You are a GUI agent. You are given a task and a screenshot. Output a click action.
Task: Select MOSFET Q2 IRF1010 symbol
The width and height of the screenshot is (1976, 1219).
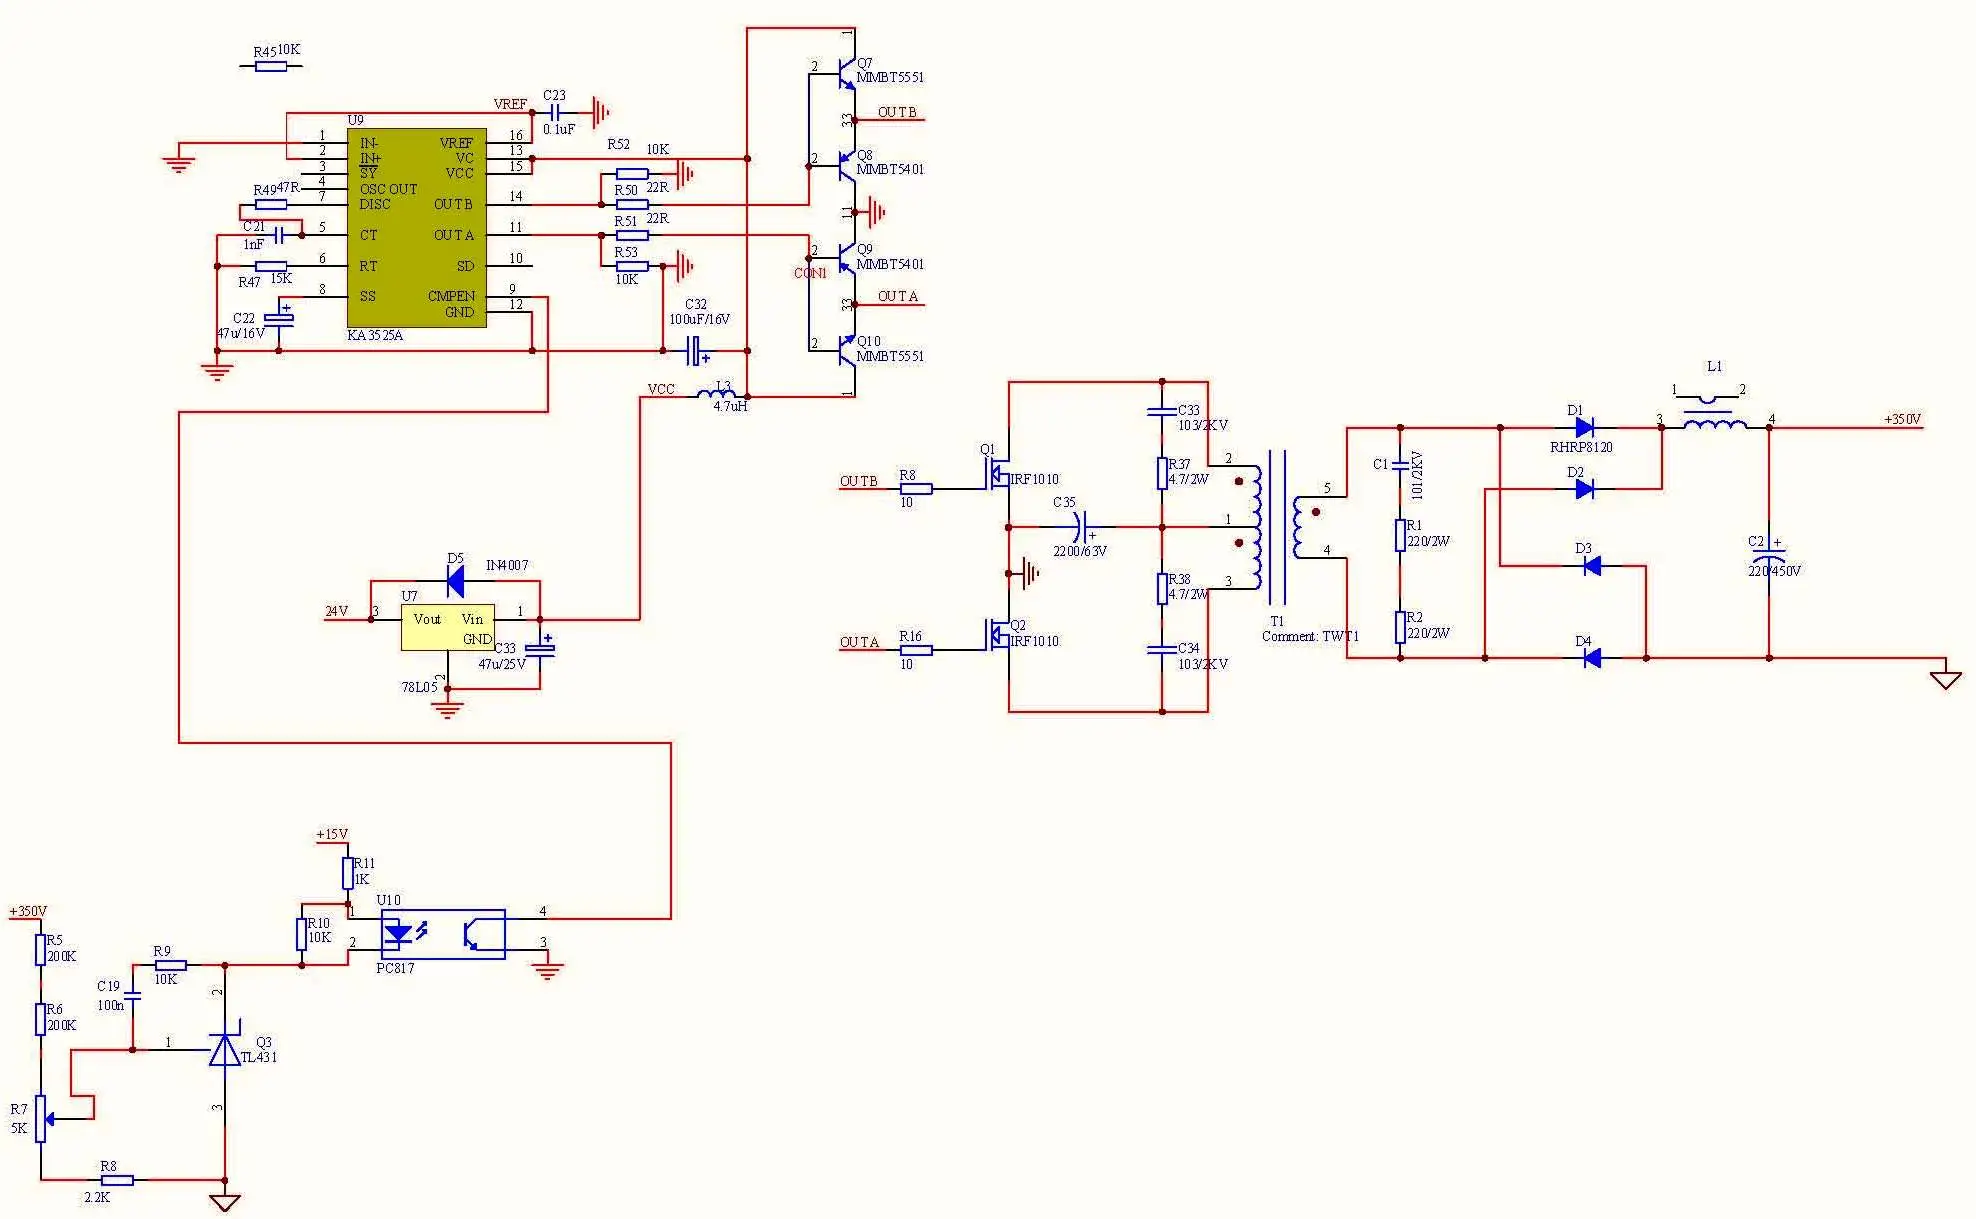coord(997,634)
